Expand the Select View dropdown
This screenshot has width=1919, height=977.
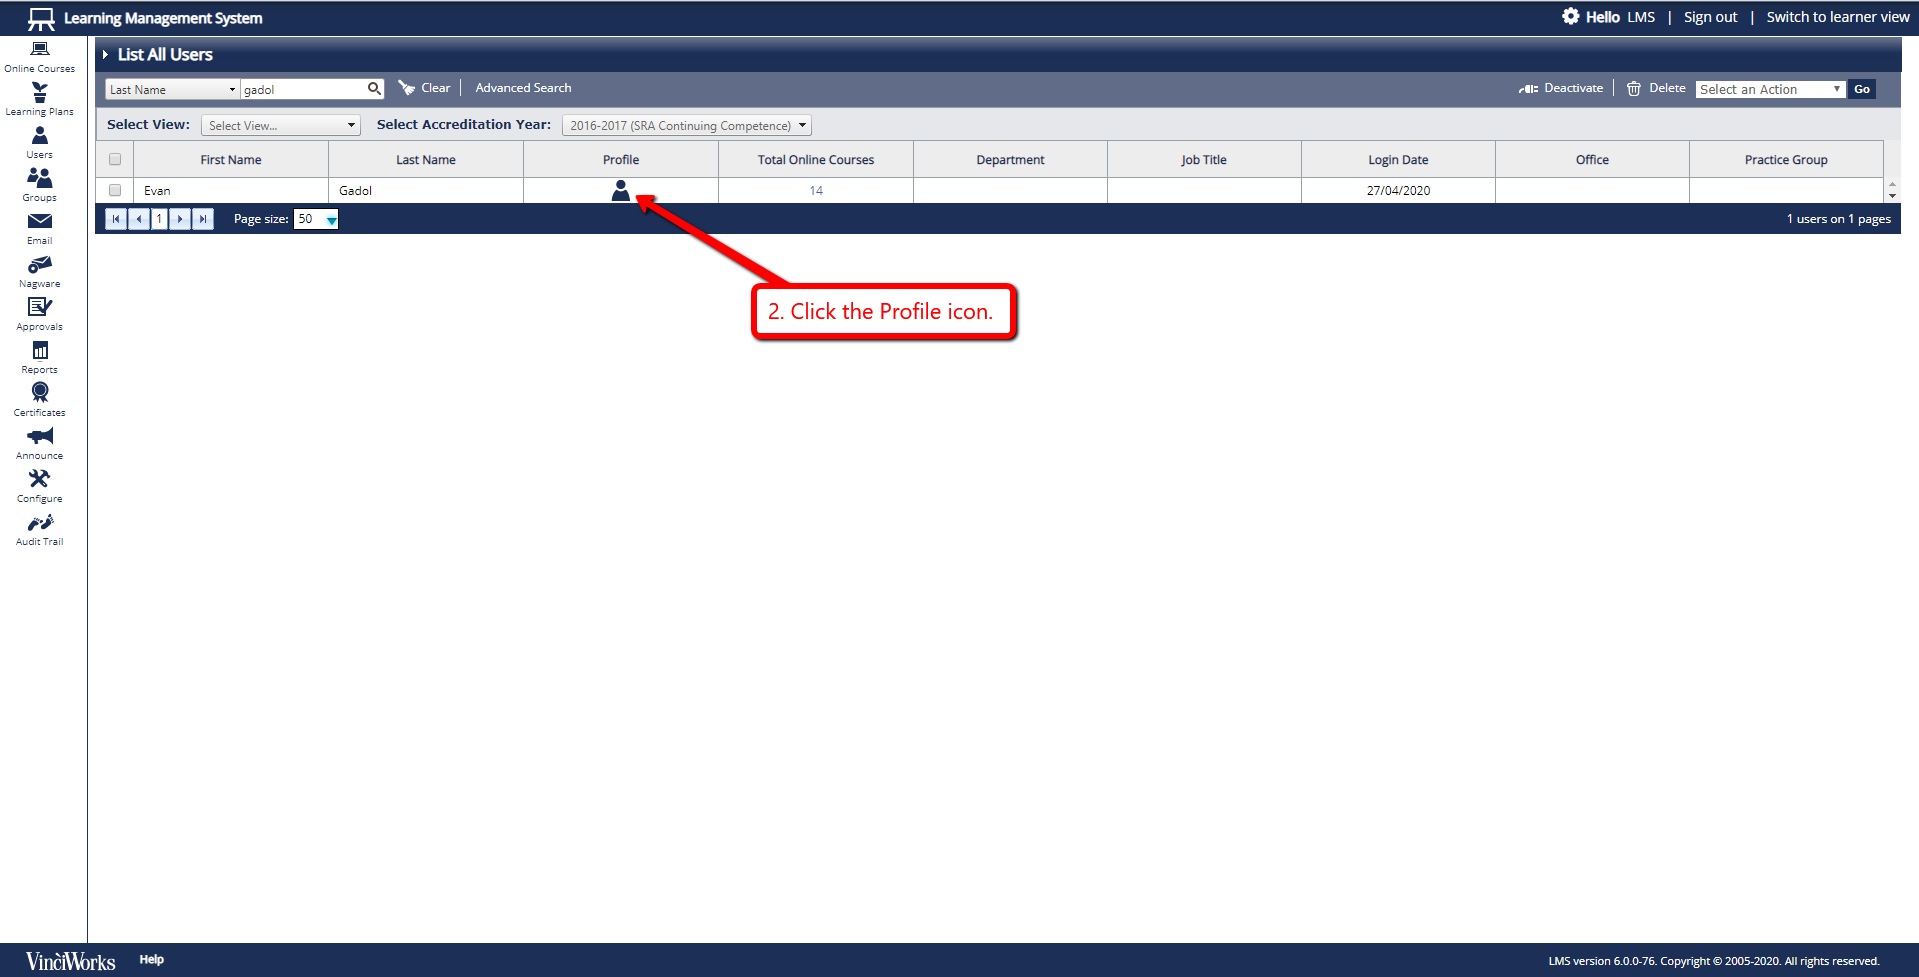point(281,125)
